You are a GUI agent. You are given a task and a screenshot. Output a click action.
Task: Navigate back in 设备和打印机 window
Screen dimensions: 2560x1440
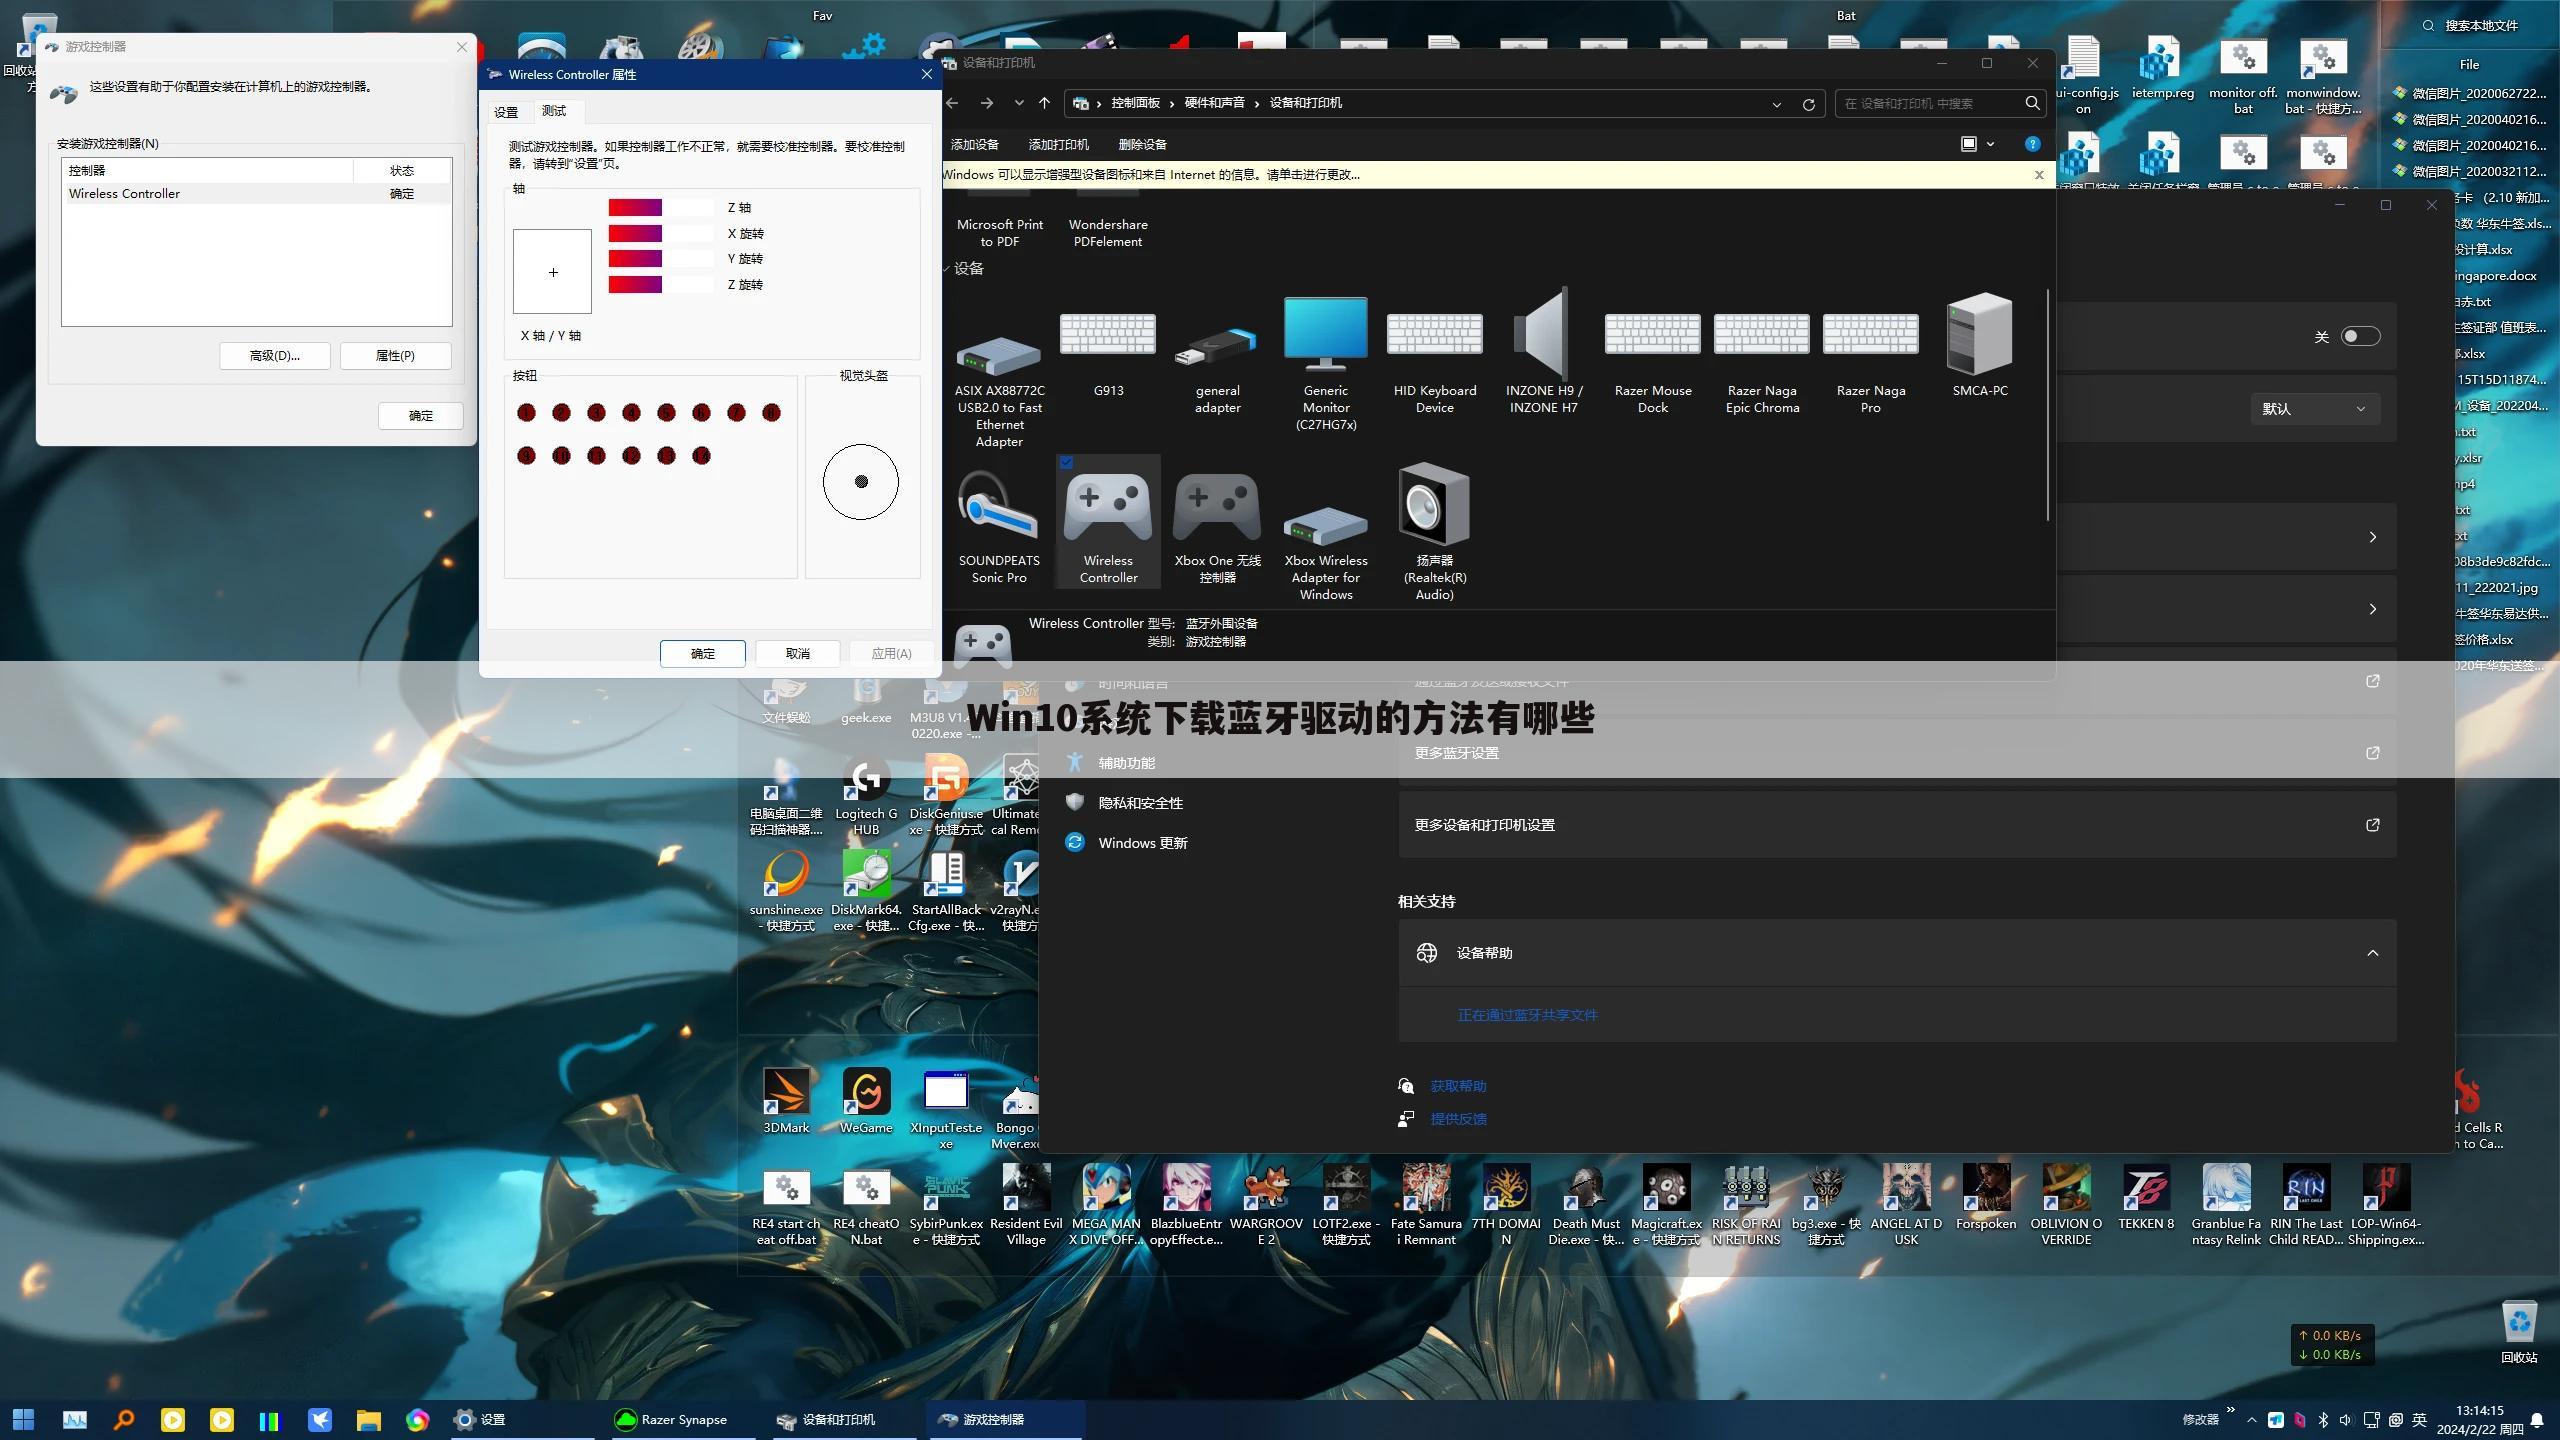(952, 103)
